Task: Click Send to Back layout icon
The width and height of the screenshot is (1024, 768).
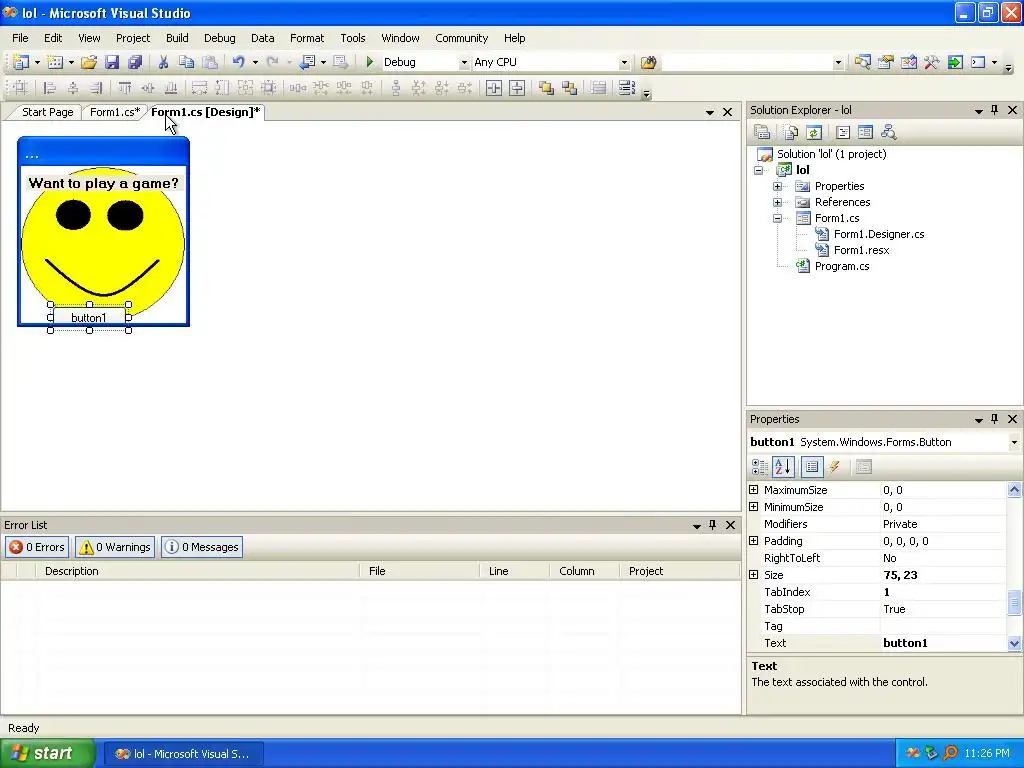Action: (569, 88)
